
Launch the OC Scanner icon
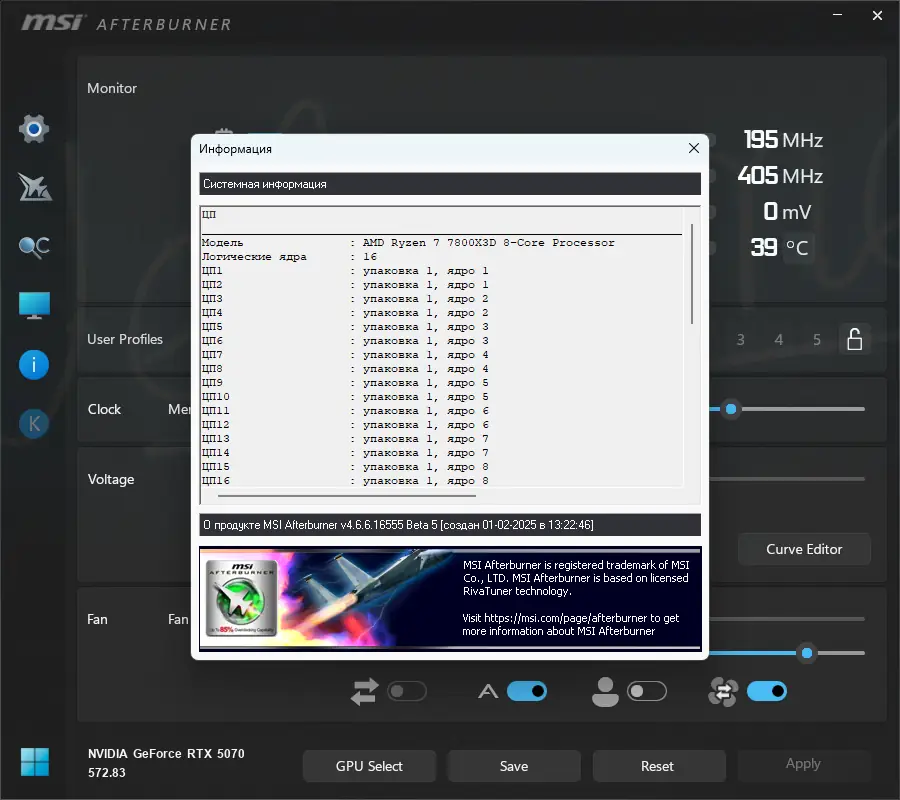[x=34, y=247]
